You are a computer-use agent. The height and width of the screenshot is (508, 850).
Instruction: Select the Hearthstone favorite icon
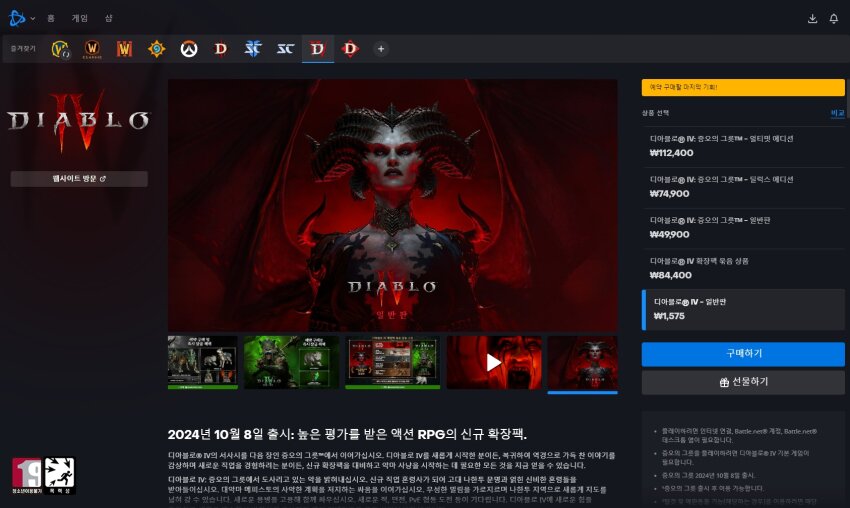[x=157, y=49]
